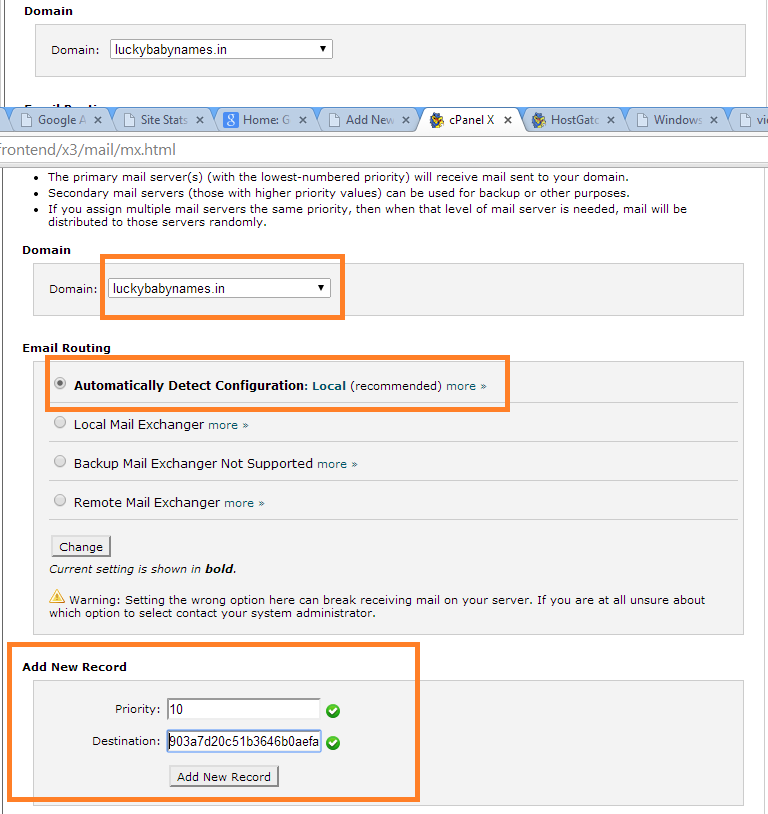
Task: Open the Windows browser tab
Action: pos(676,120)
